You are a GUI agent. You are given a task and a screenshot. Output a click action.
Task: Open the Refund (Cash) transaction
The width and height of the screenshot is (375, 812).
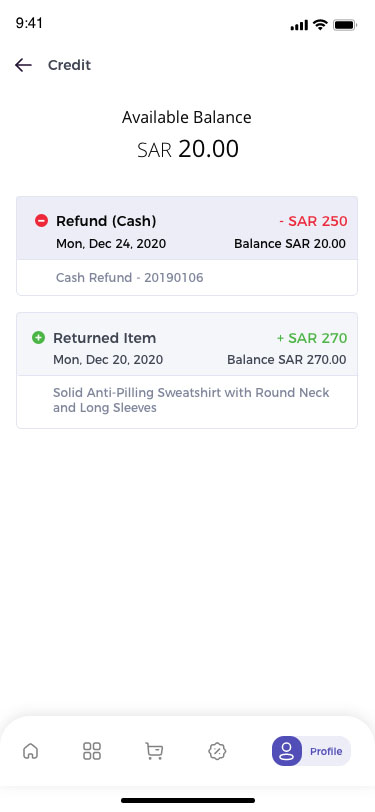coord(187,246)
